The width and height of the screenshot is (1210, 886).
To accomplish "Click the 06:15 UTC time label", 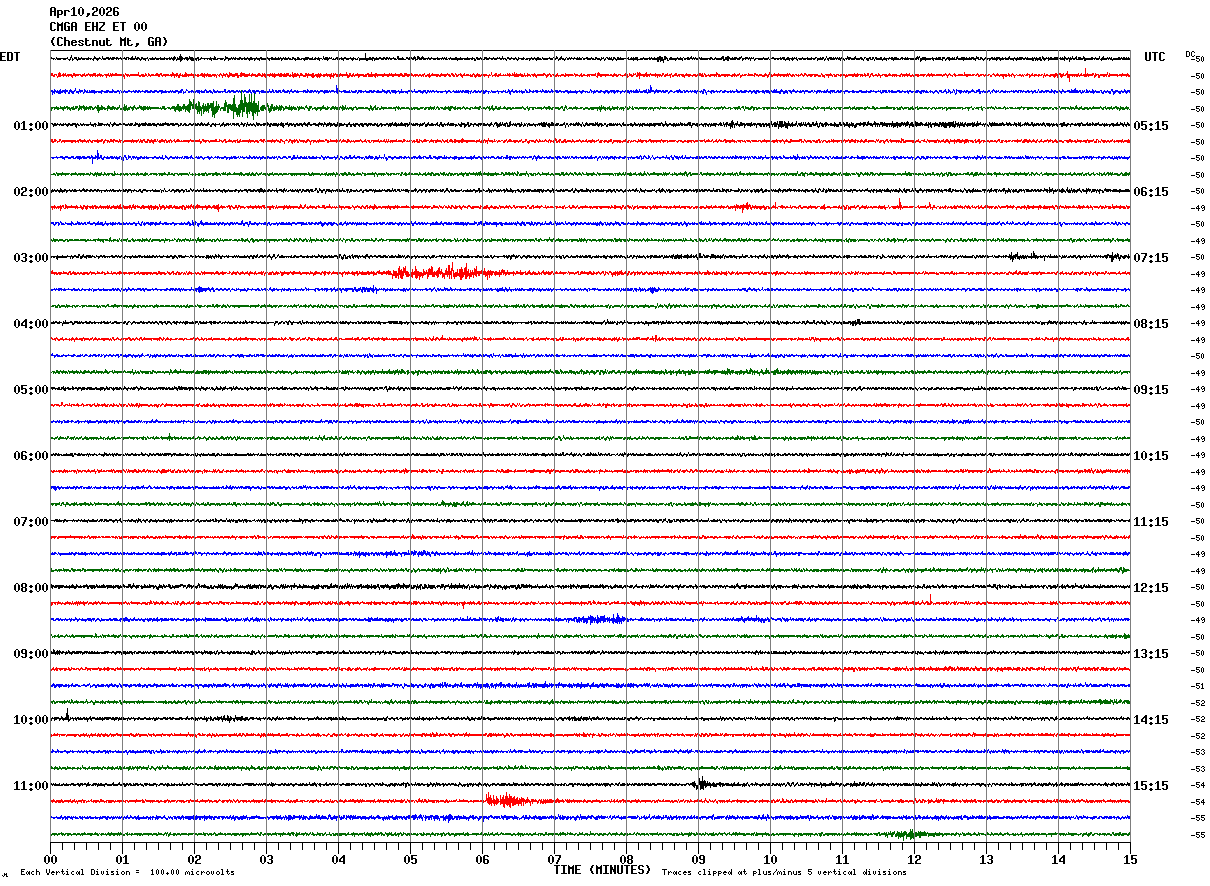I will click(x=1151, y=192).
